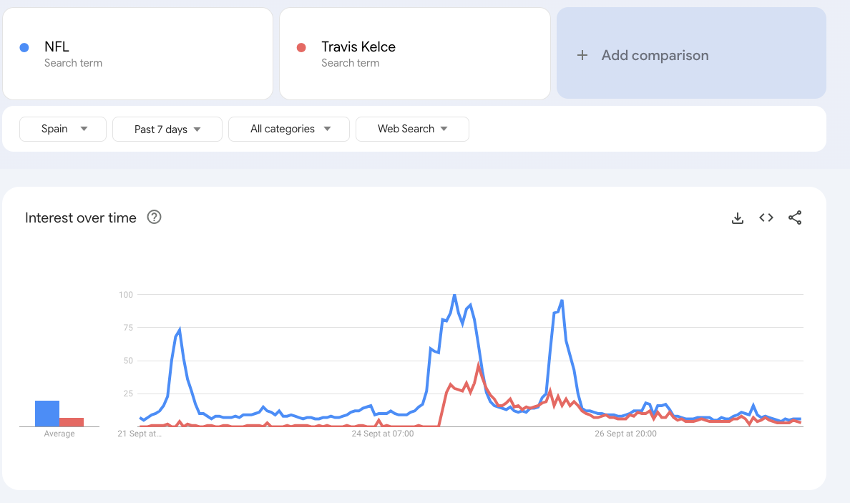Click the plus icon in Add comparison
Image resolution: width=850 pixels, height=504 pixels.
pyautogui.click(x=582, y=55)
